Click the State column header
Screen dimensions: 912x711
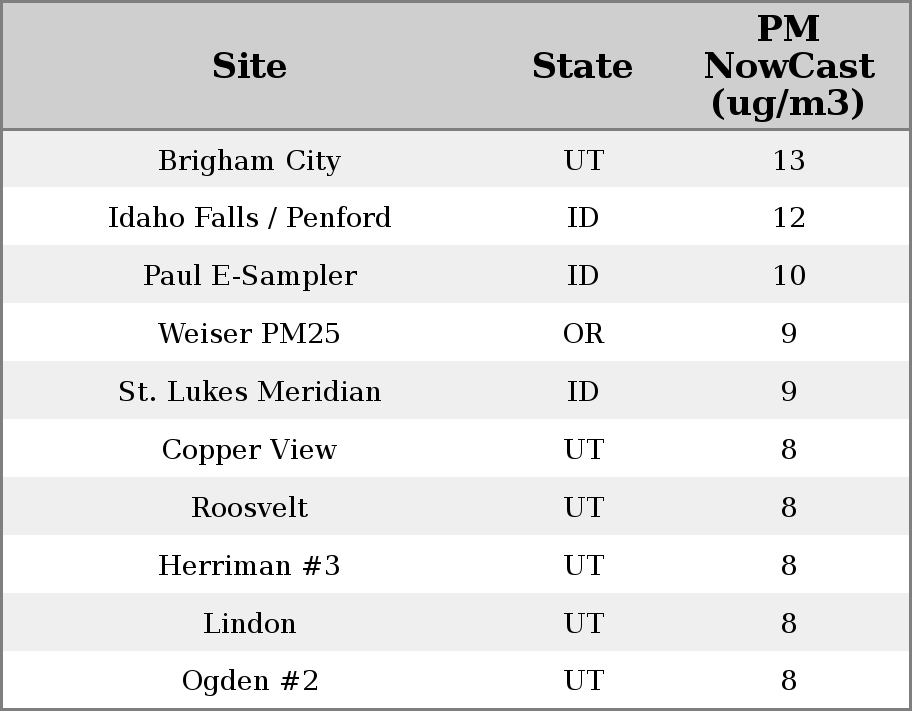(582, 66)
